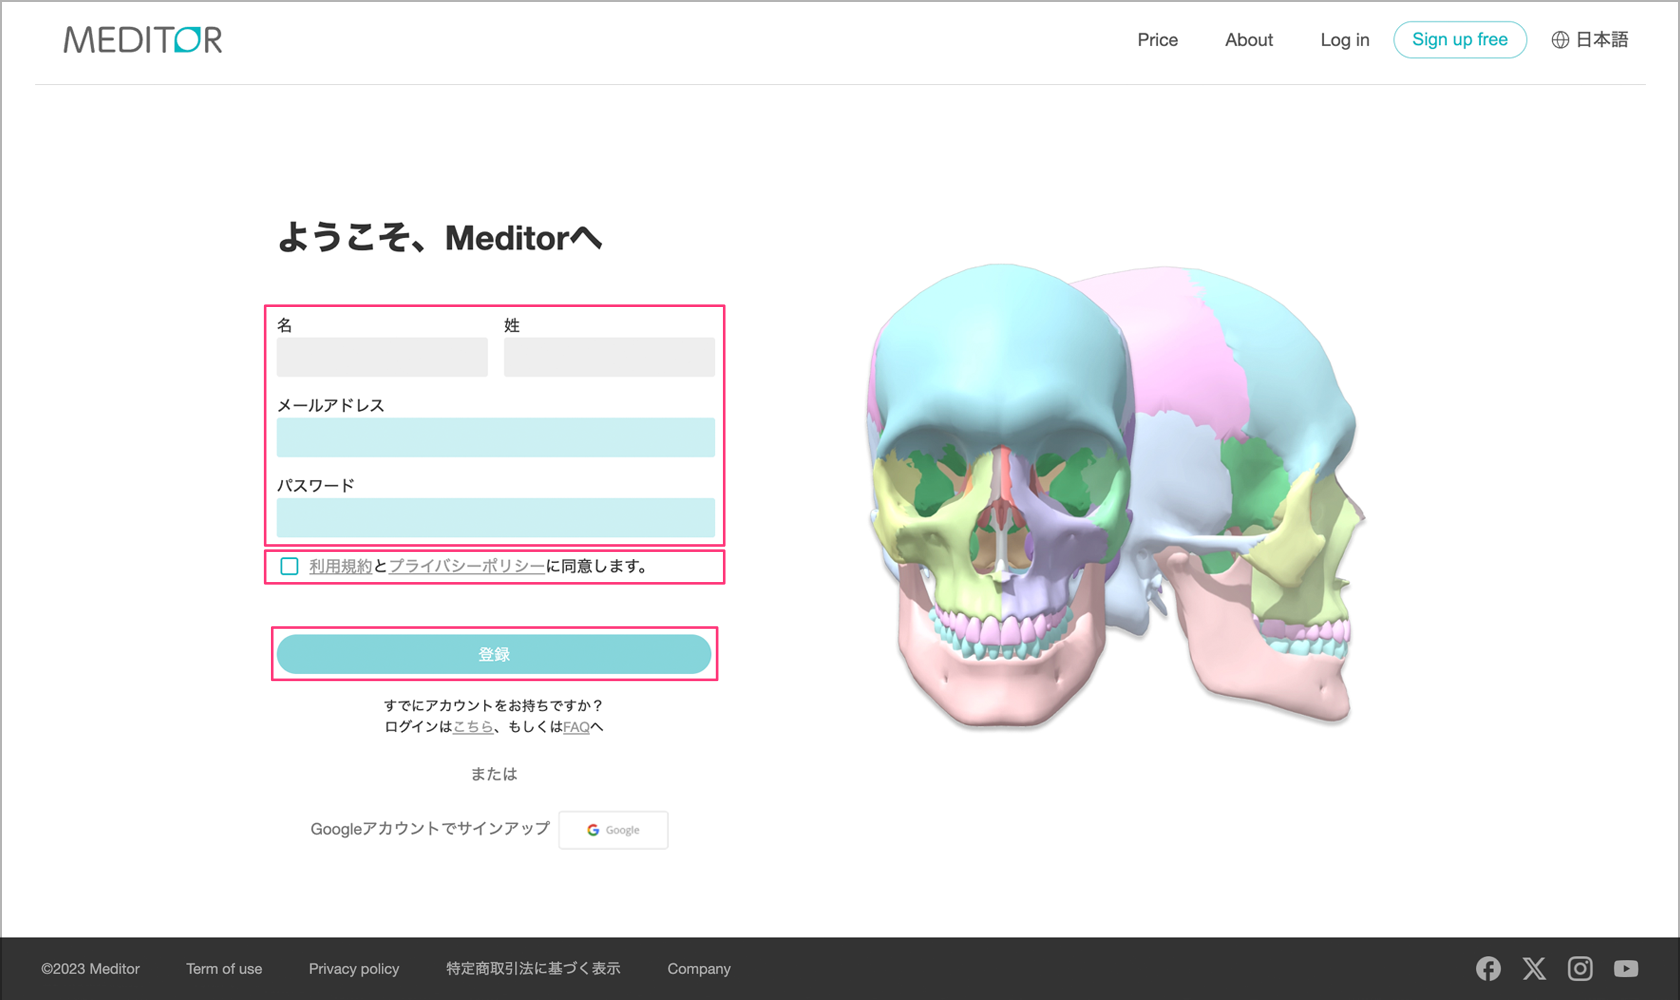Screen dimensions: 1680x1000
Task: Click the Google sign-up button
Action: point(613,830)
